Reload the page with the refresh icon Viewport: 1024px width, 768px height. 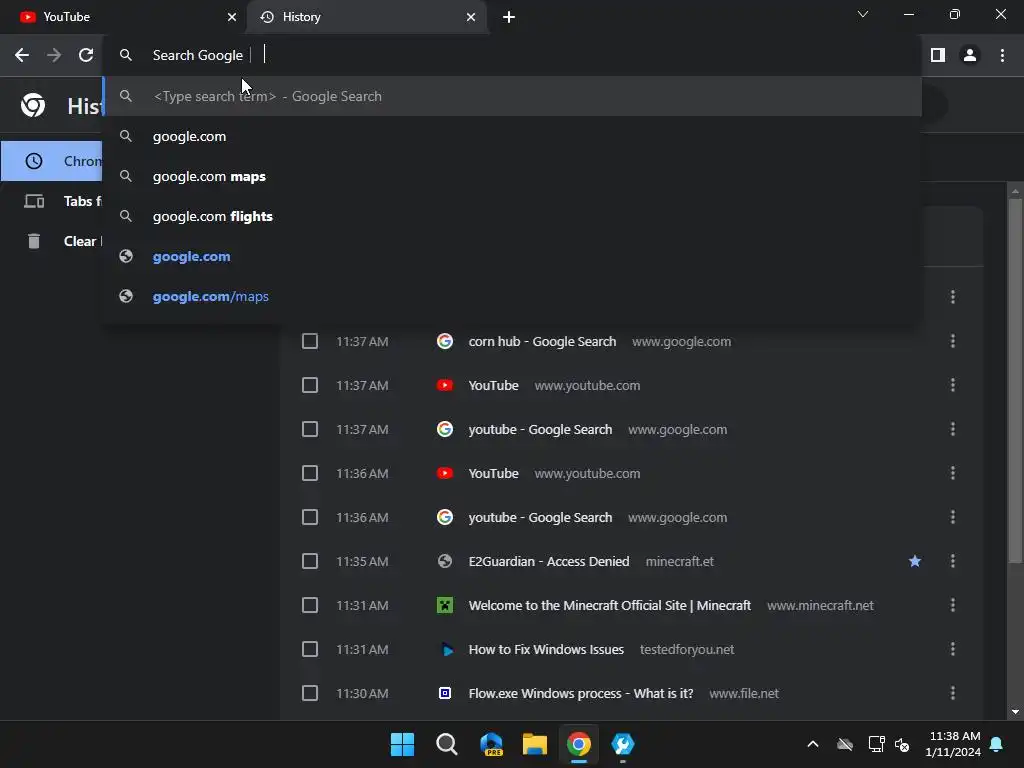click(x=86, y=55)
